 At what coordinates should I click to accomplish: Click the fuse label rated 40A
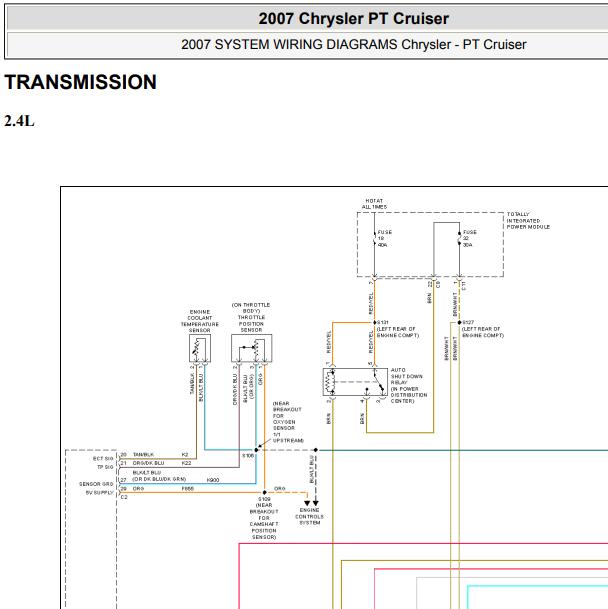point(385,238)
